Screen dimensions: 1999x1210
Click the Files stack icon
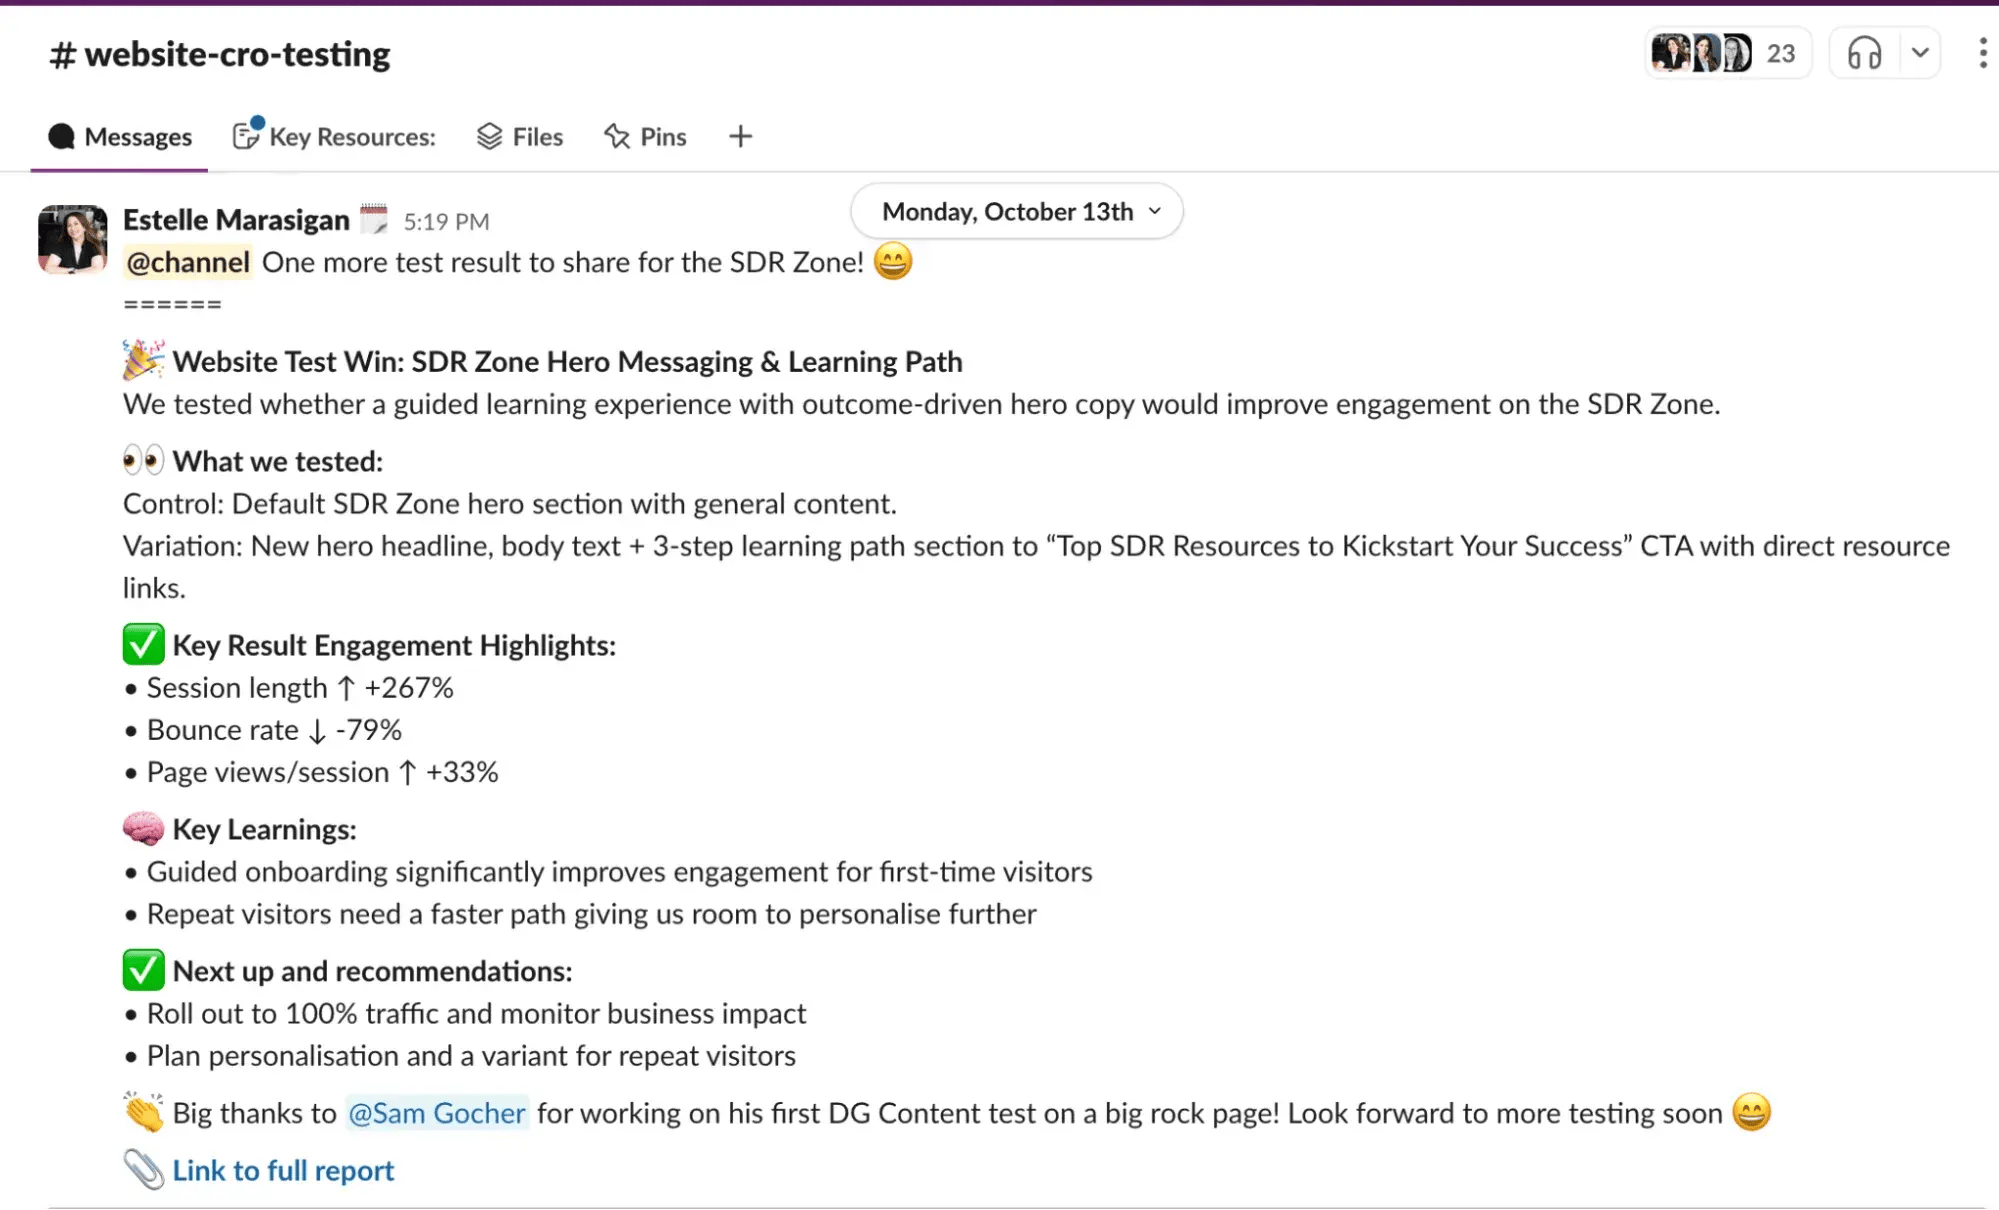tap(489, 136)
